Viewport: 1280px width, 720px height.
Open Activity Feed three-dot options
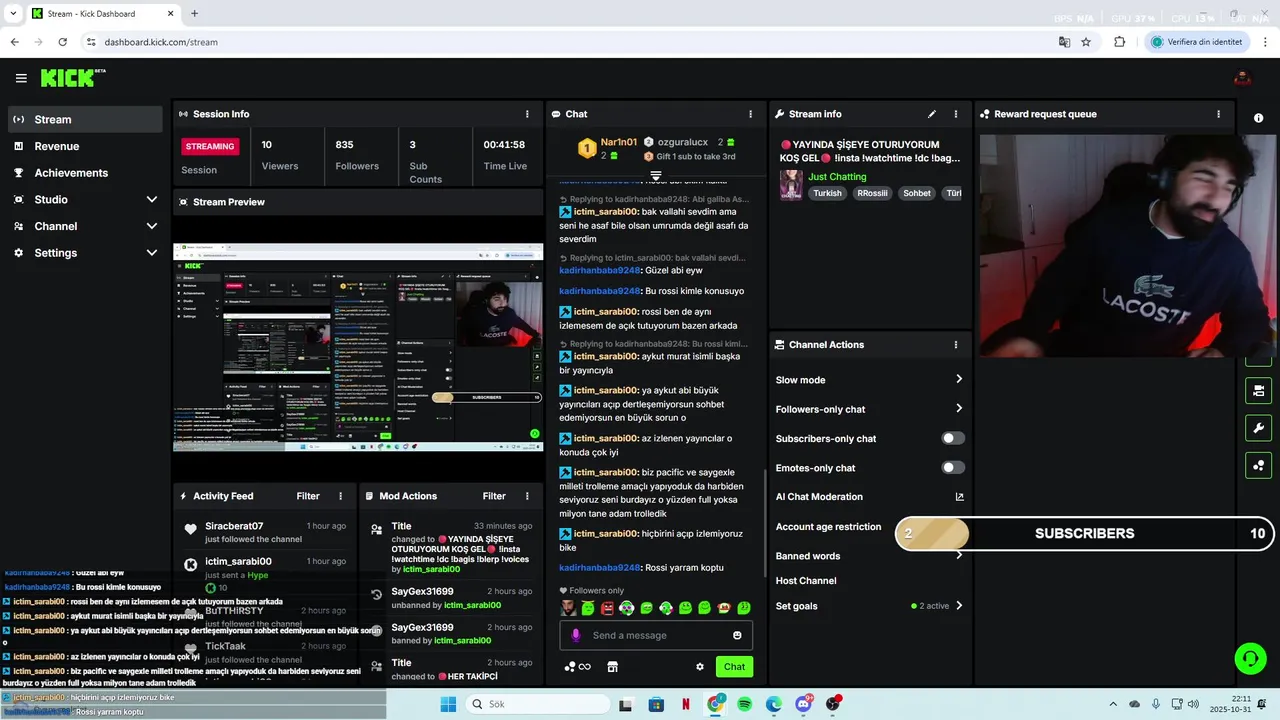pos(340,496)
